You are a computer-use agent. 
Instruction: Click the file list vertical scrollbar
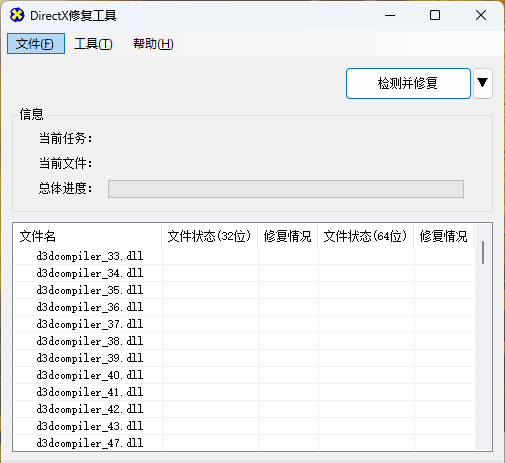click(483, 252)
